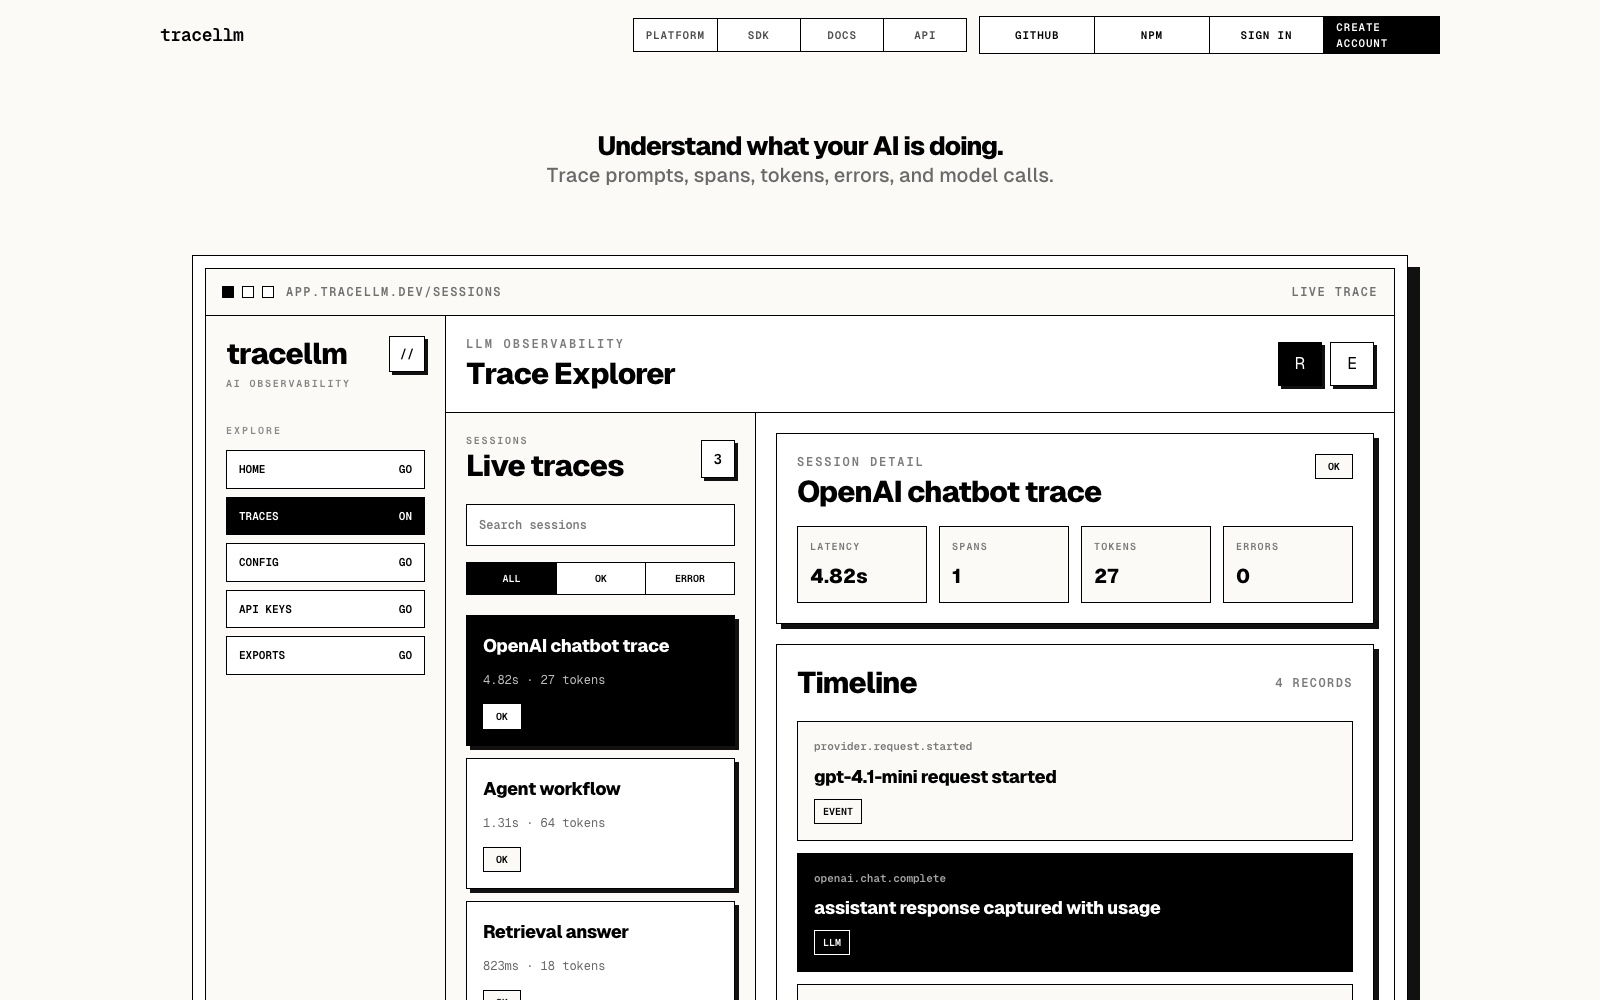Open the API nav item
Screen dimensions: 1600x1000
pos(925,35)
